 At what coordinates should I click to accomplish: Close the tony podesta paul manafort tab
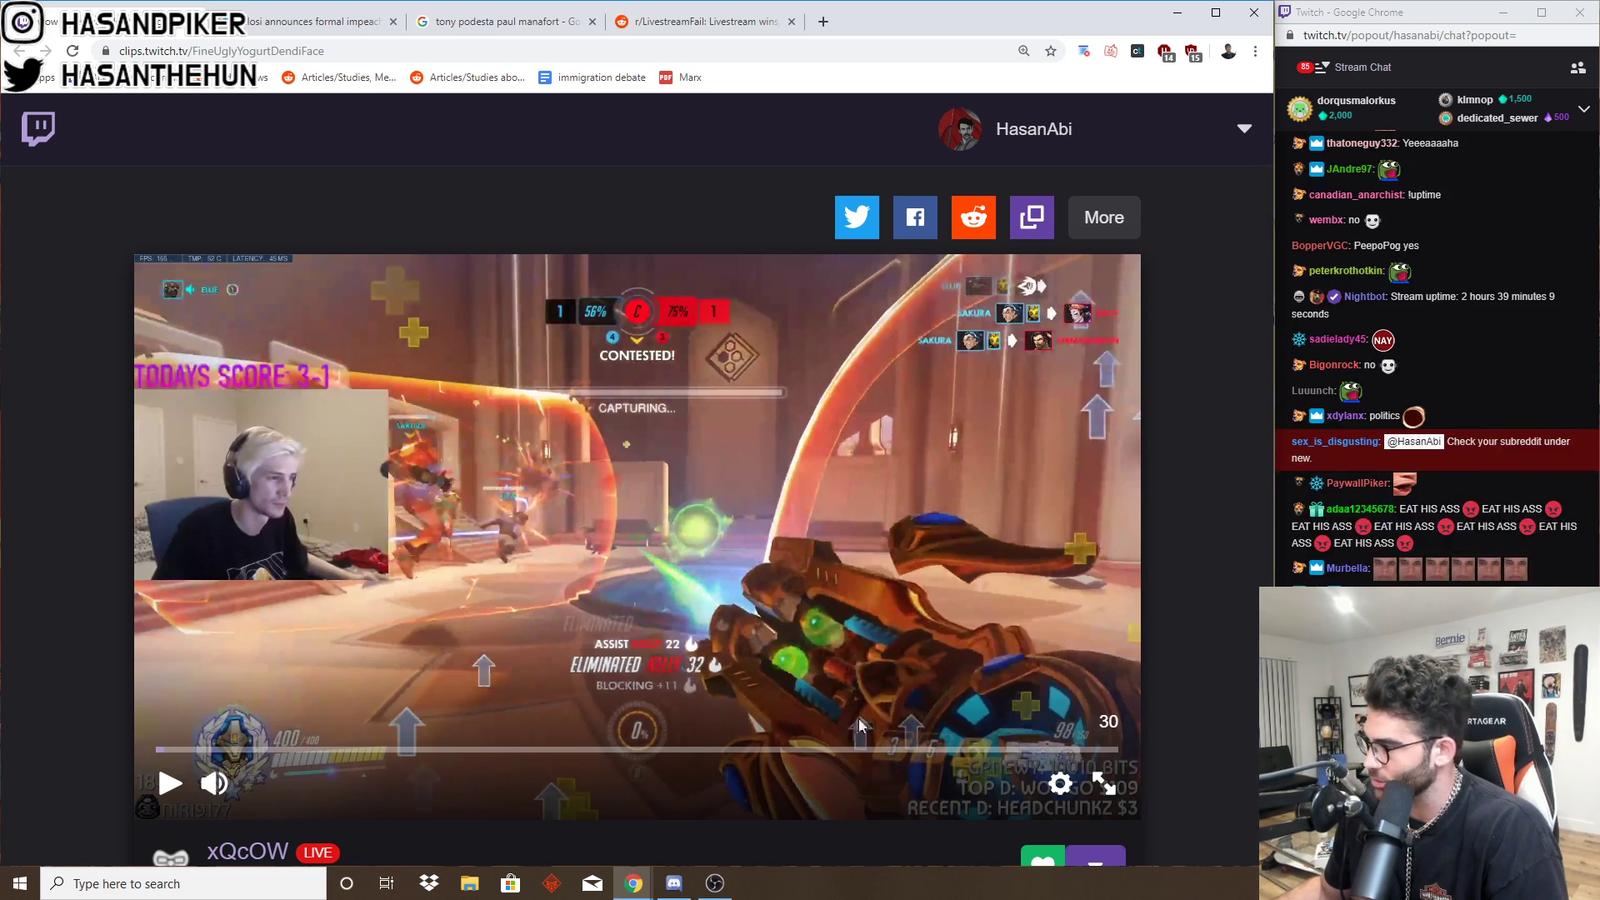coord(593,21)
